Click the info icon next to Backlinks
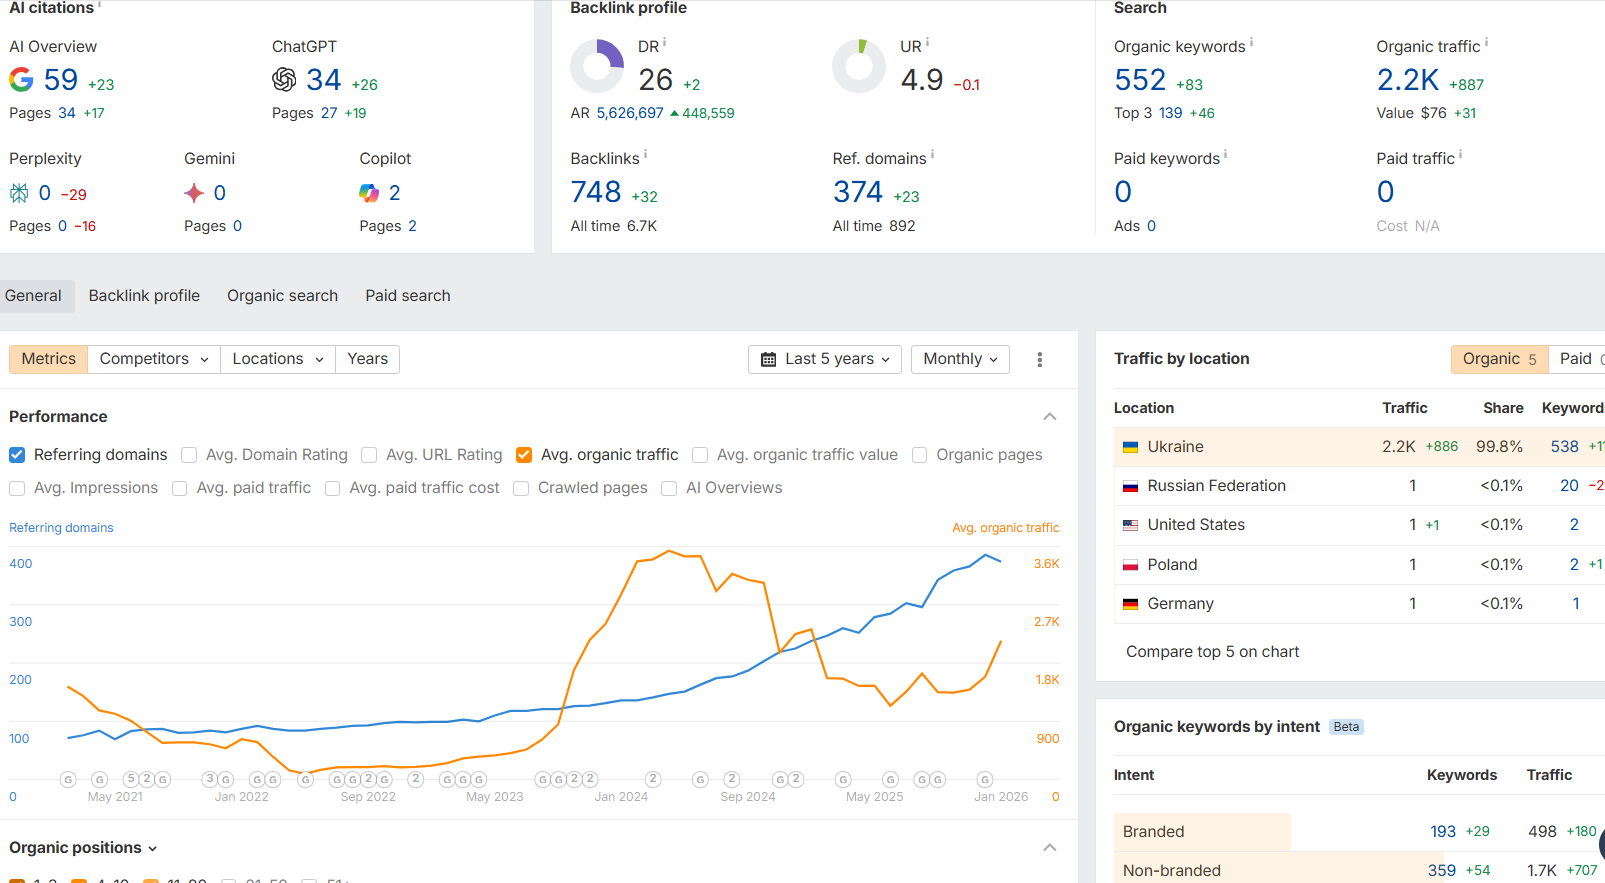 [x=646, y=155]
